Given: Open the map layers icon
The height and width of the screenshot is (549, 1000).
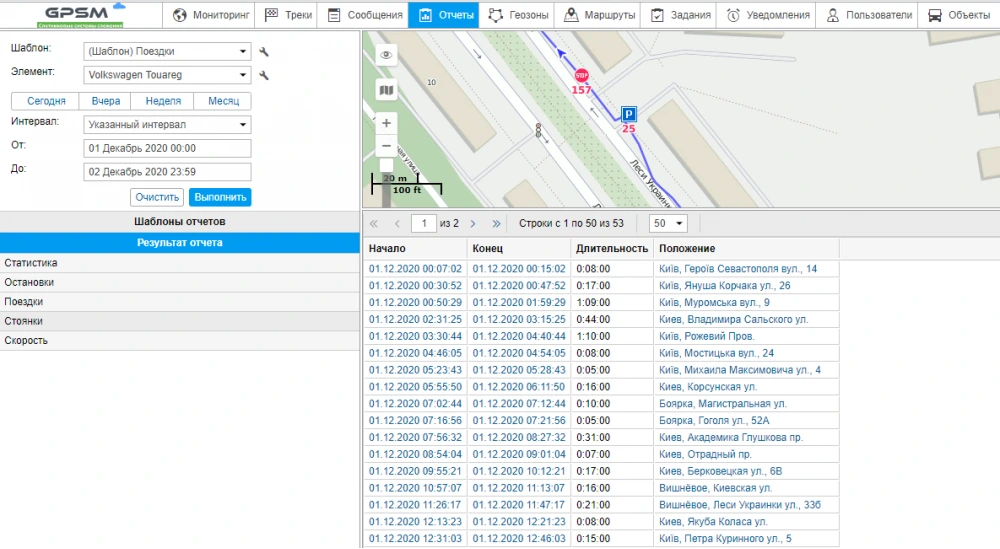Looking at the screenshot, I should coord(386,90).
